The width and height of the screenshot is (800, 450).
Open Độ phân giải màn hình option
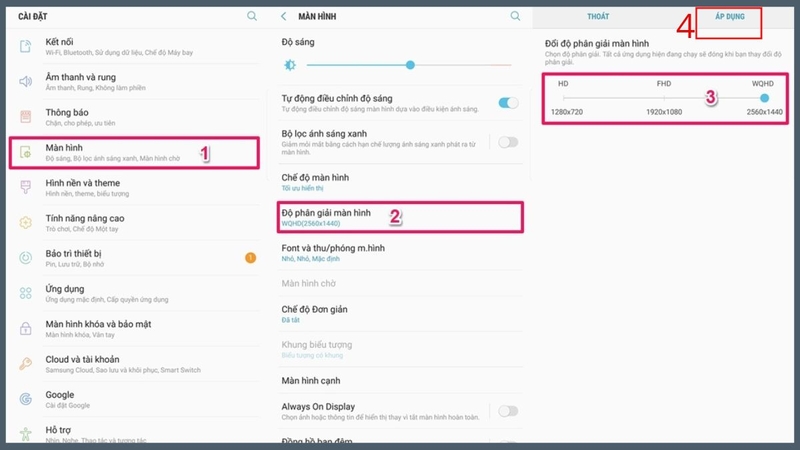tap(401, 217)
